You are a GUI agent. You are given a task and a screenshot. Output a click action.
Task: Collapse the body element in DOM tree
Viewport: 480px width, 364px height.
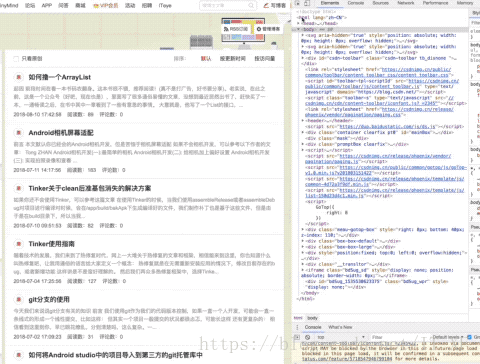tap(299, 29)
